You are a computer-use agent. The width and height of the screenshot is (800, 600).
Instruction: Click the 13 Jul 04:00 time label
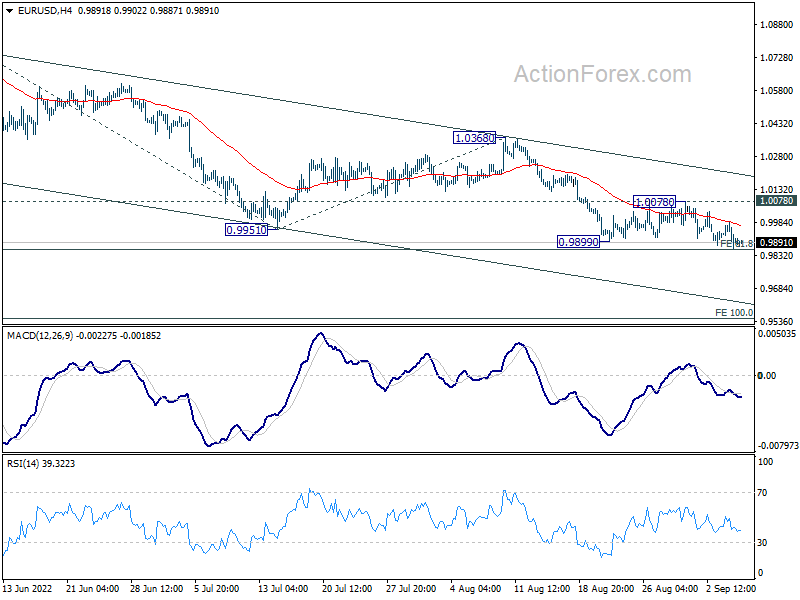(283, 589)
